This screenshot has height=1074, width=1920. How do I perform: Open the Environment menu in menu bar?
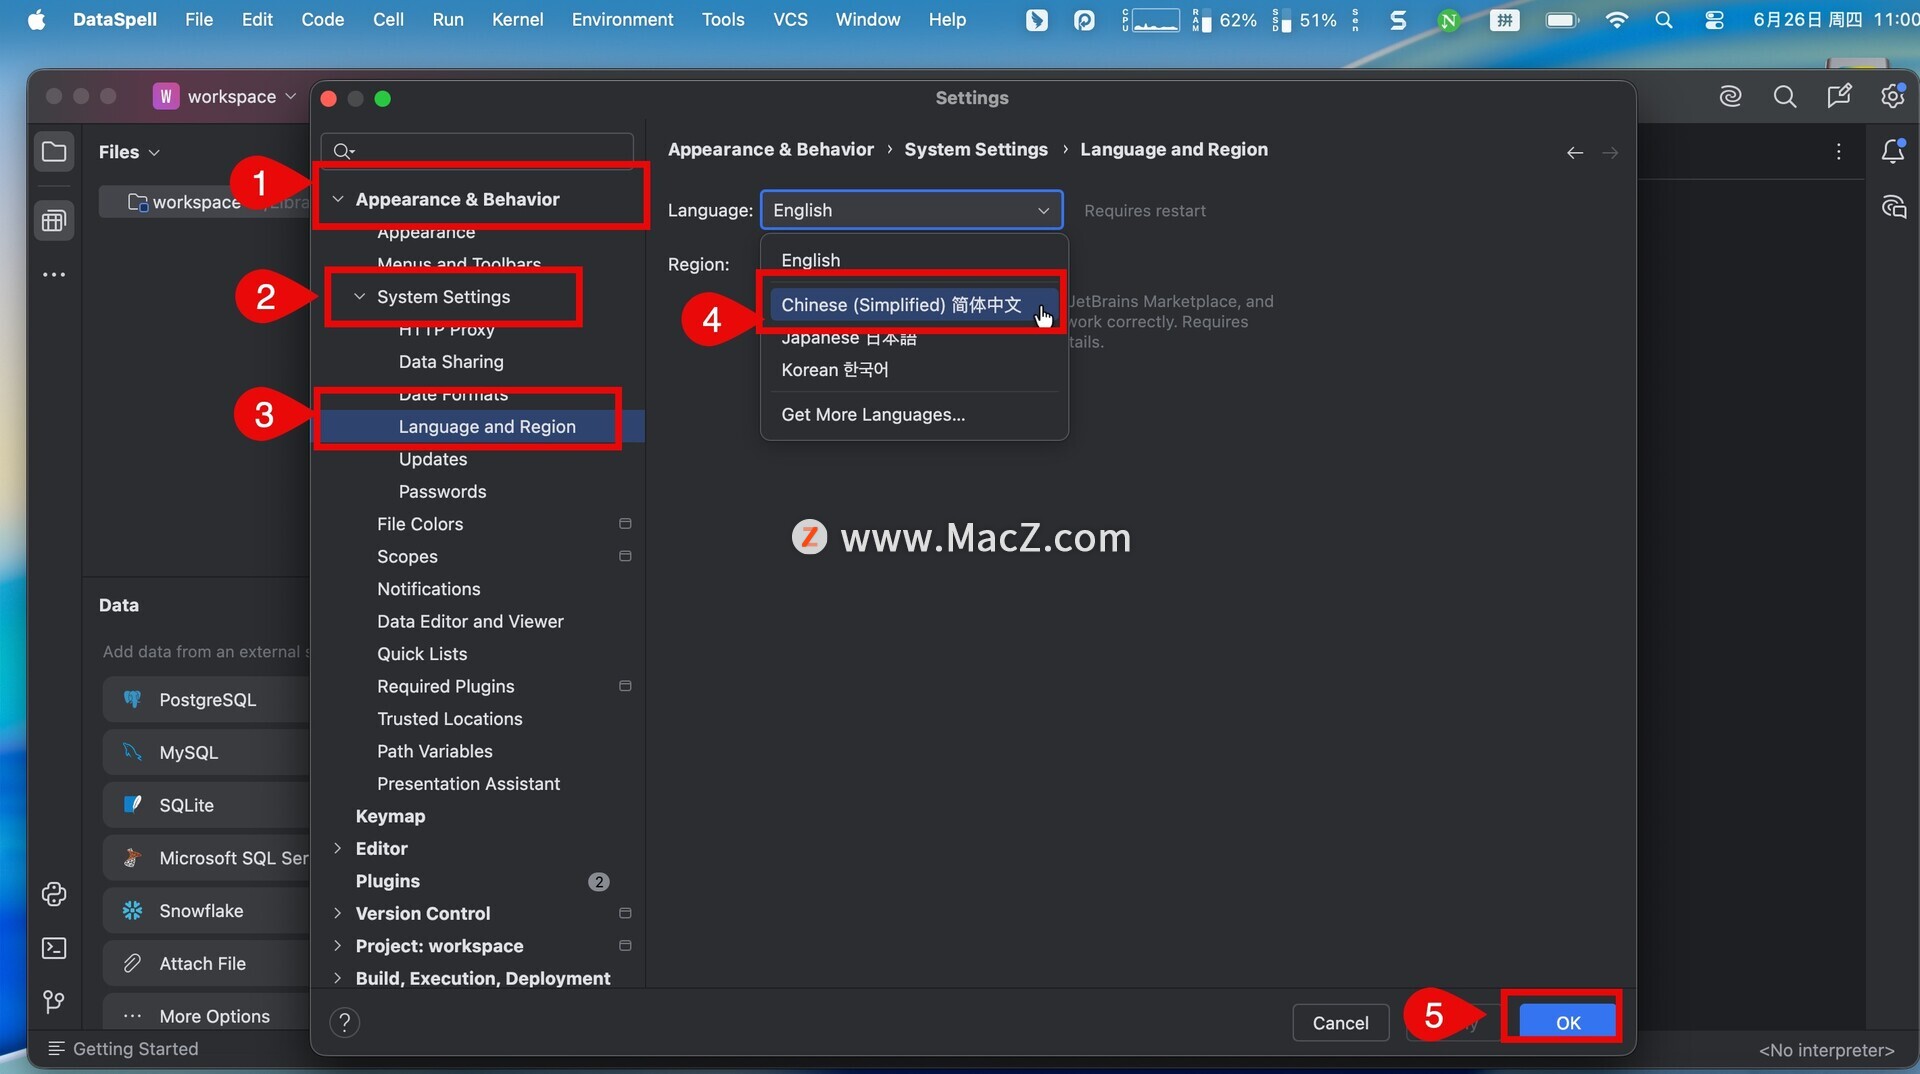click(622, 20)
